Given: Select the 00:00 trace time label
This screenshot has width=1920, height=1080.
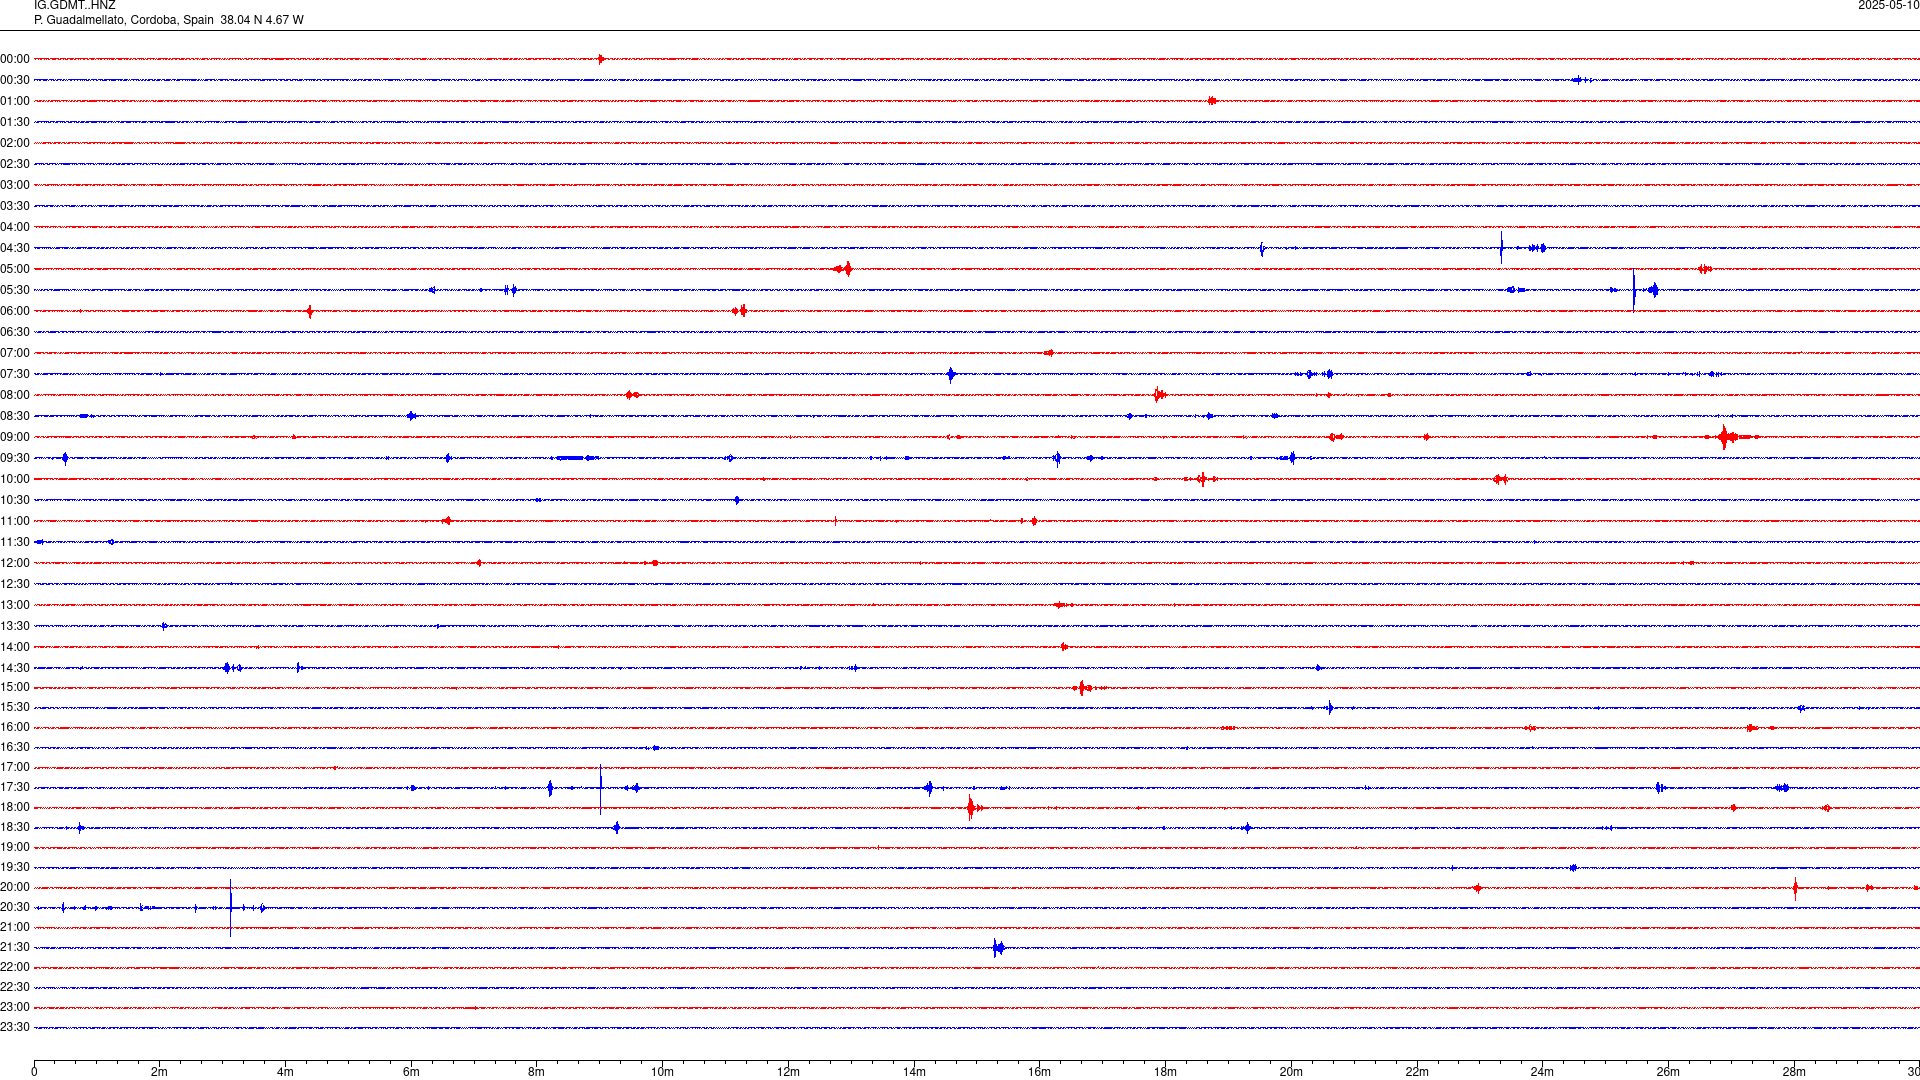Looking at the screenshot, I should point(15,59).
